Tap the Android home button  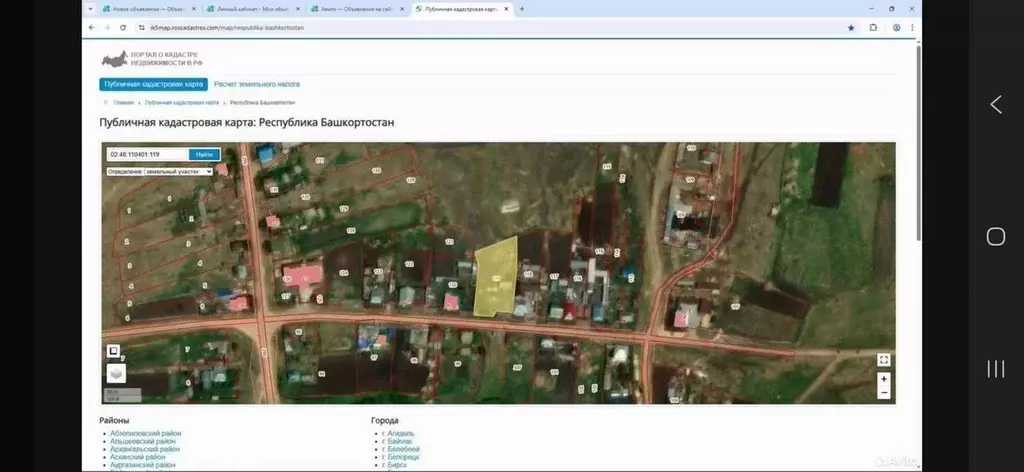(995, 236)
